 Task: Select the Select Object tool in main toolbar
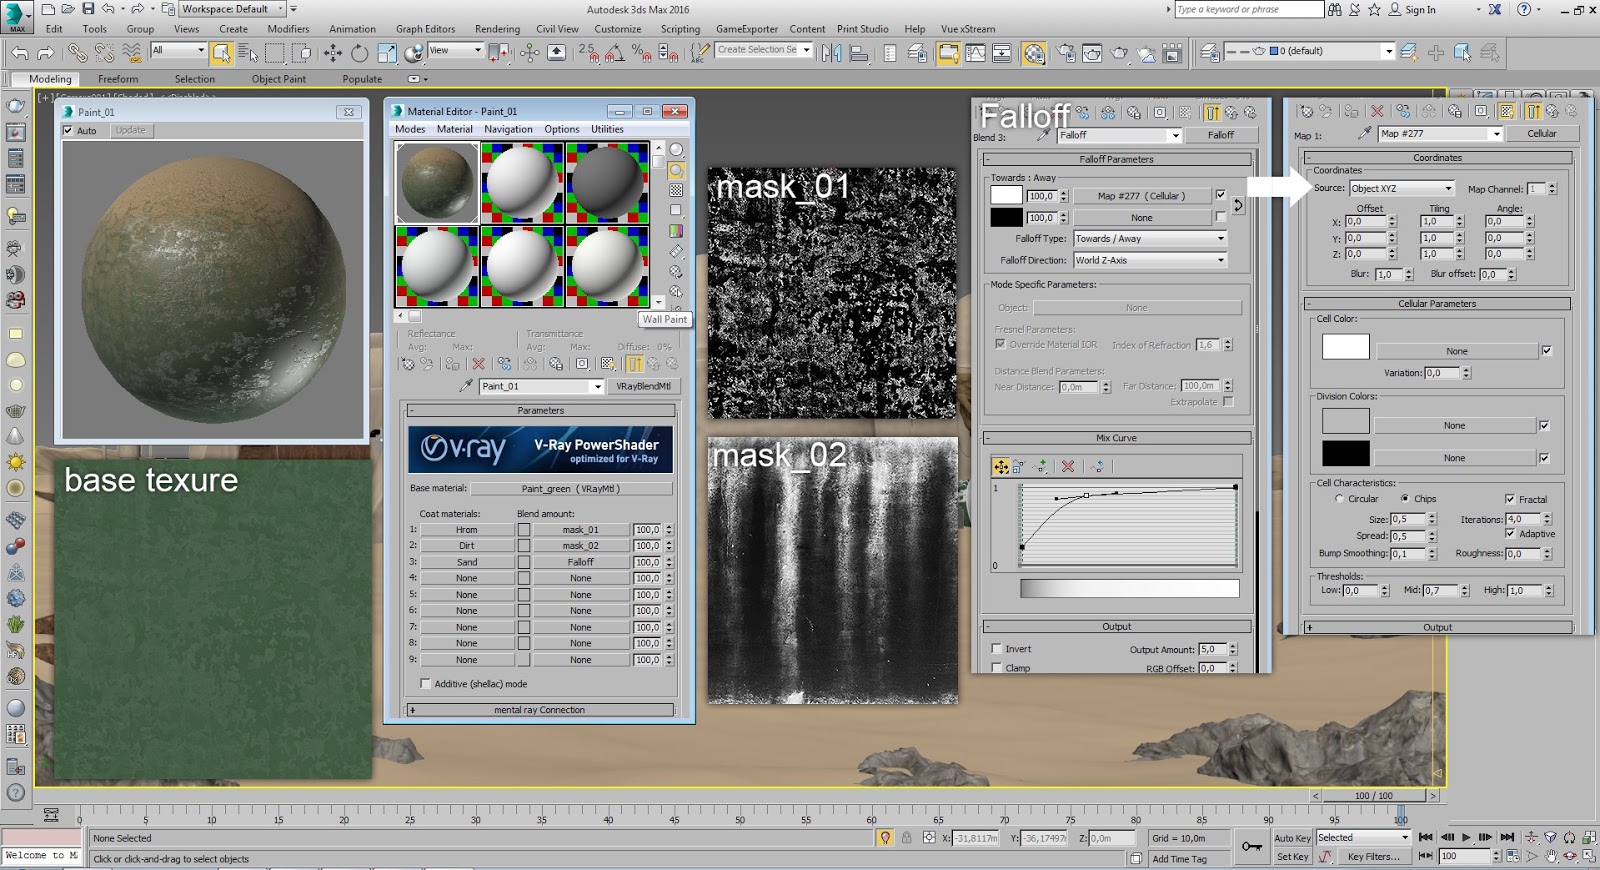coord(221,52)
